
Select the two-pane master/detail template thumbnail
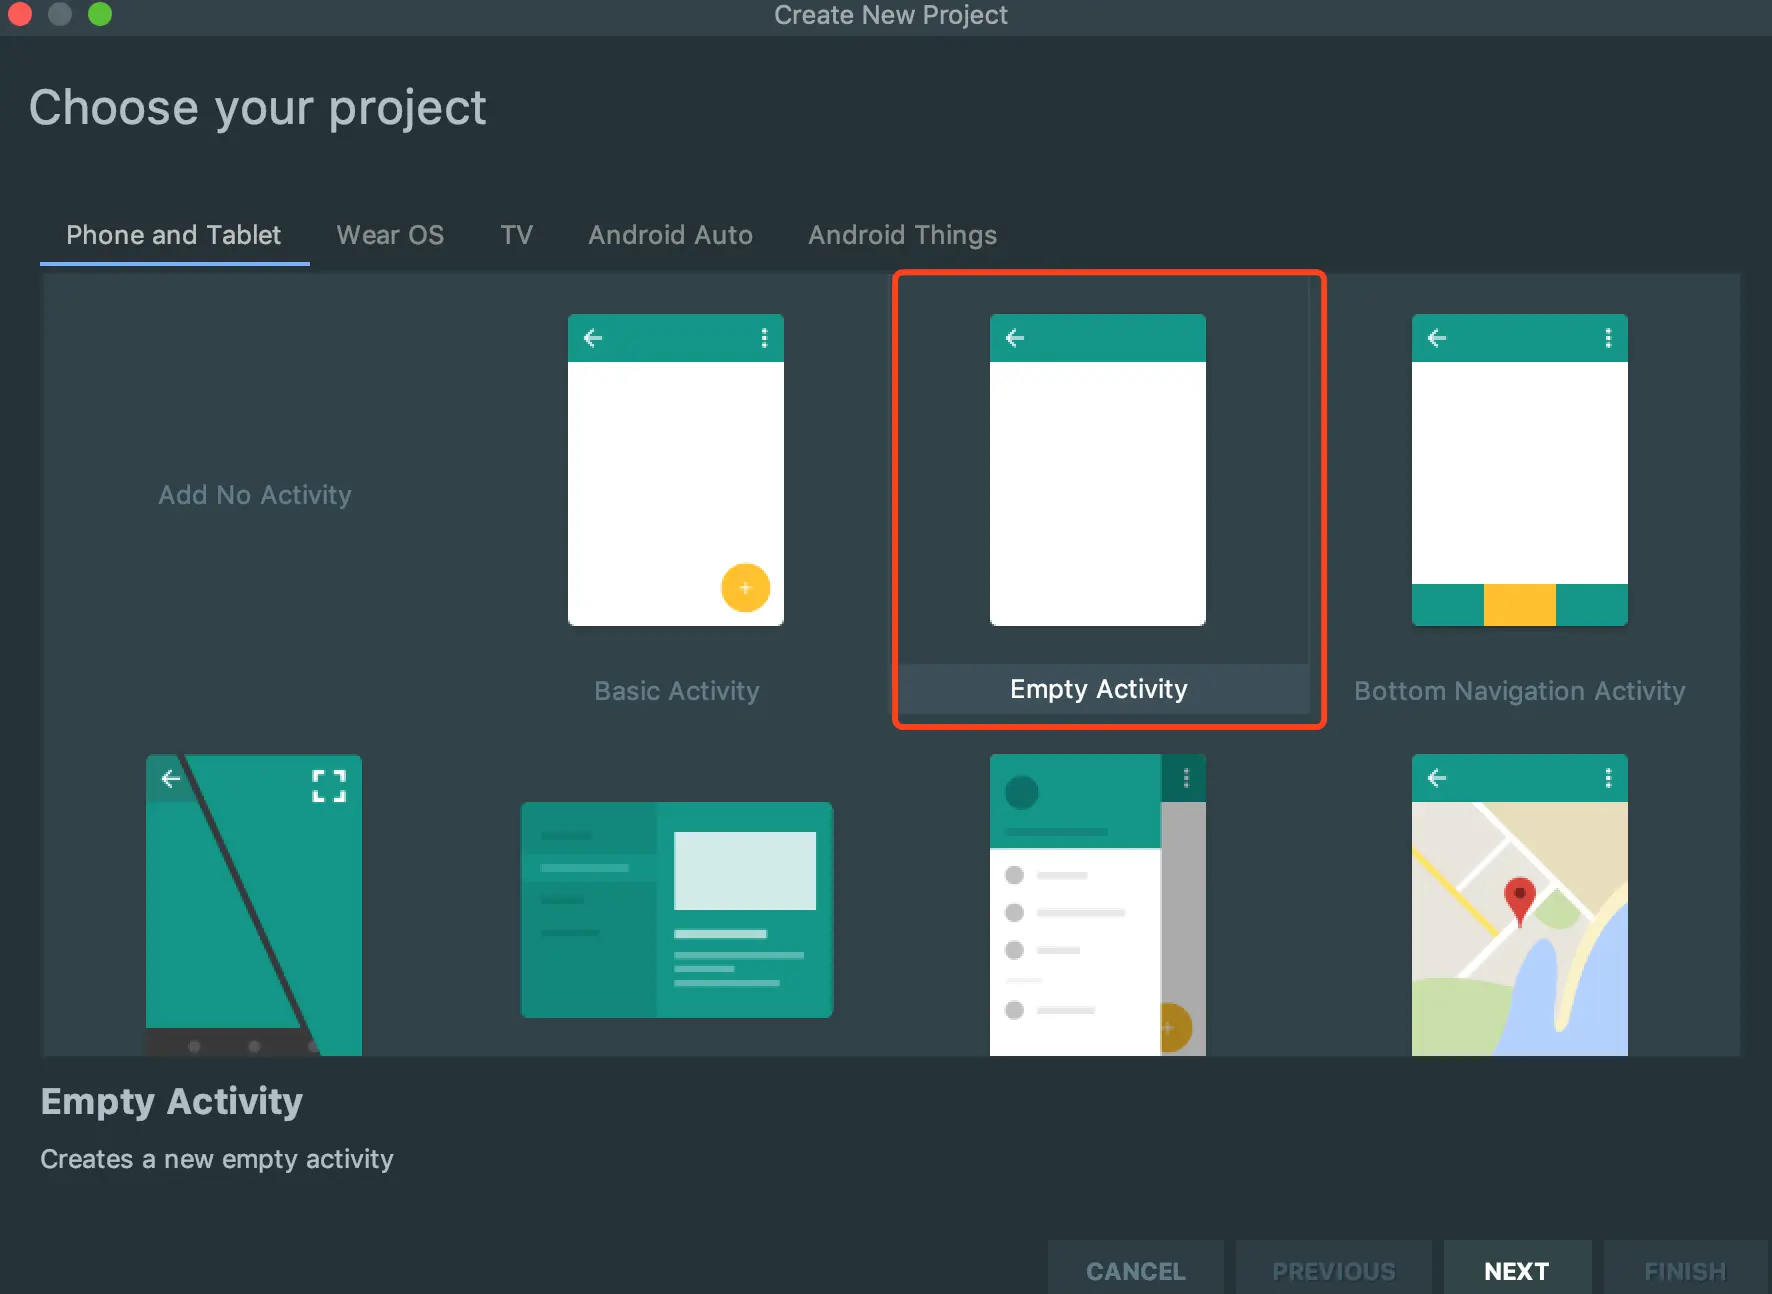point(677,910)
